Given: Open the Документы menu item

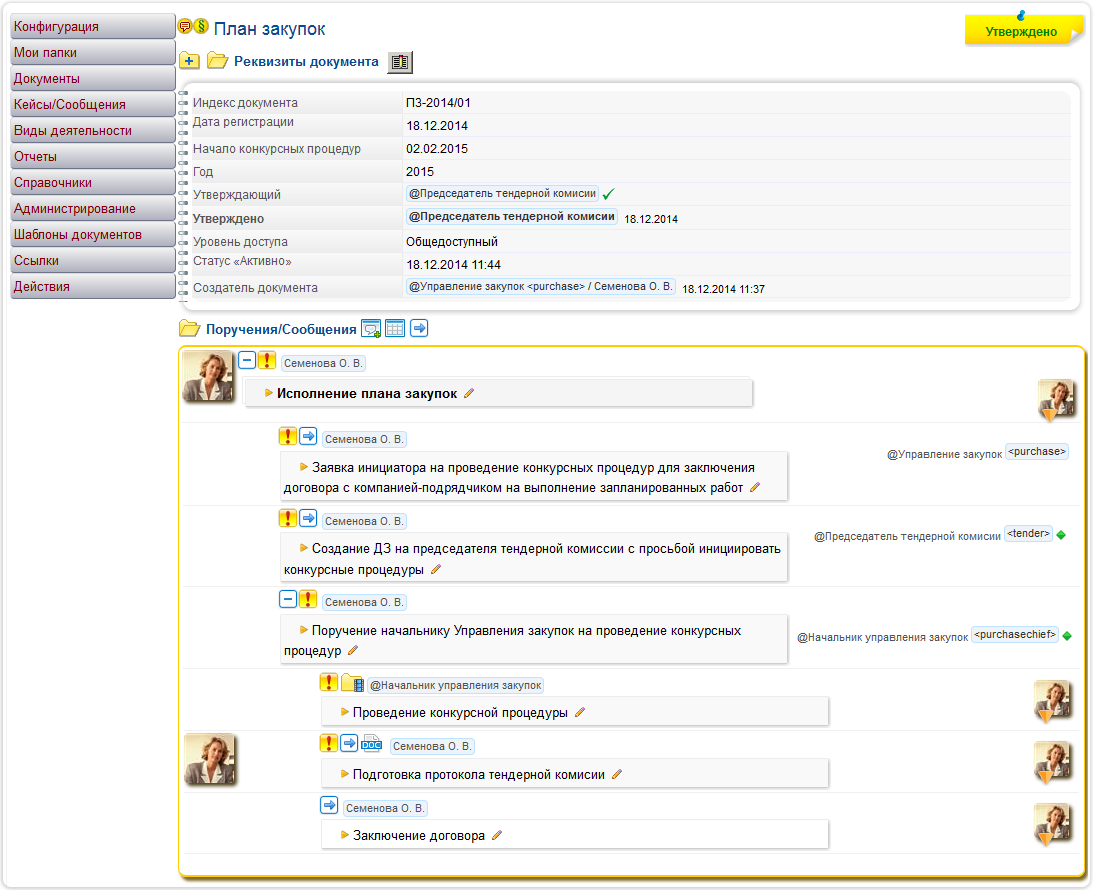Looking at the screenshot, I should click(x=90, y=78).
